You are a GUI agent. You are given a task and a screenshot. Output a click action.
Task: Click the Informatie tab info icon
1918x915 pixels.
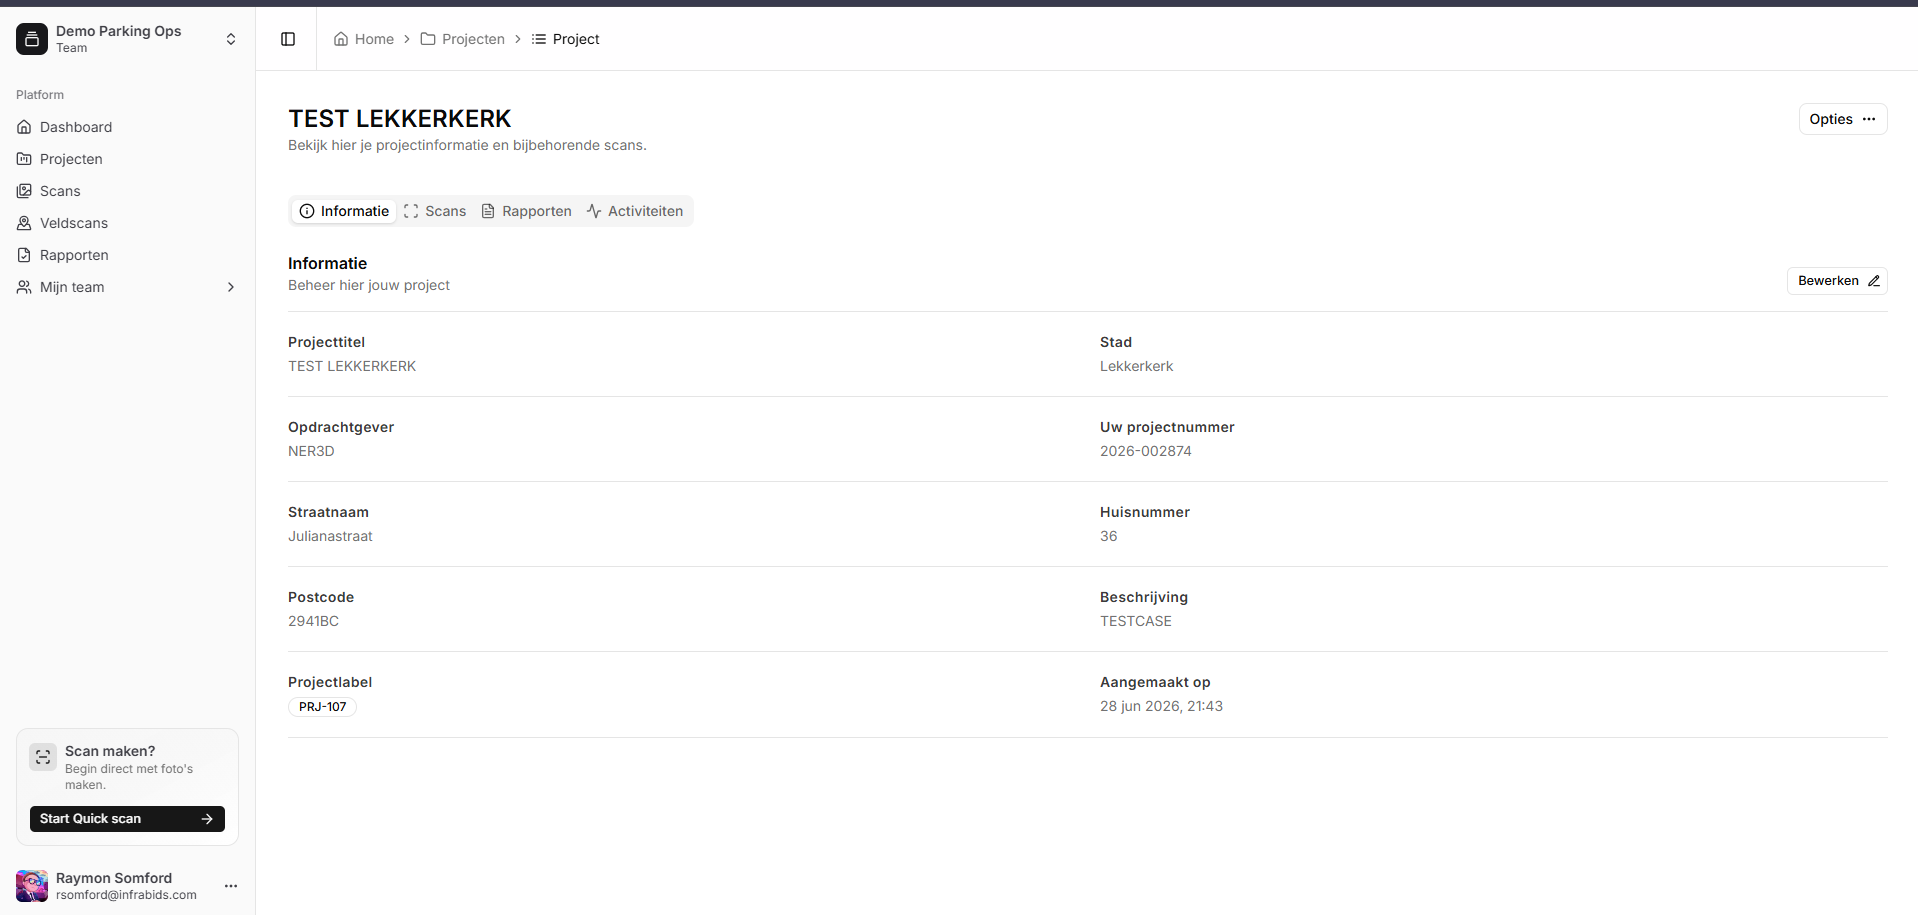coord(307,211)
